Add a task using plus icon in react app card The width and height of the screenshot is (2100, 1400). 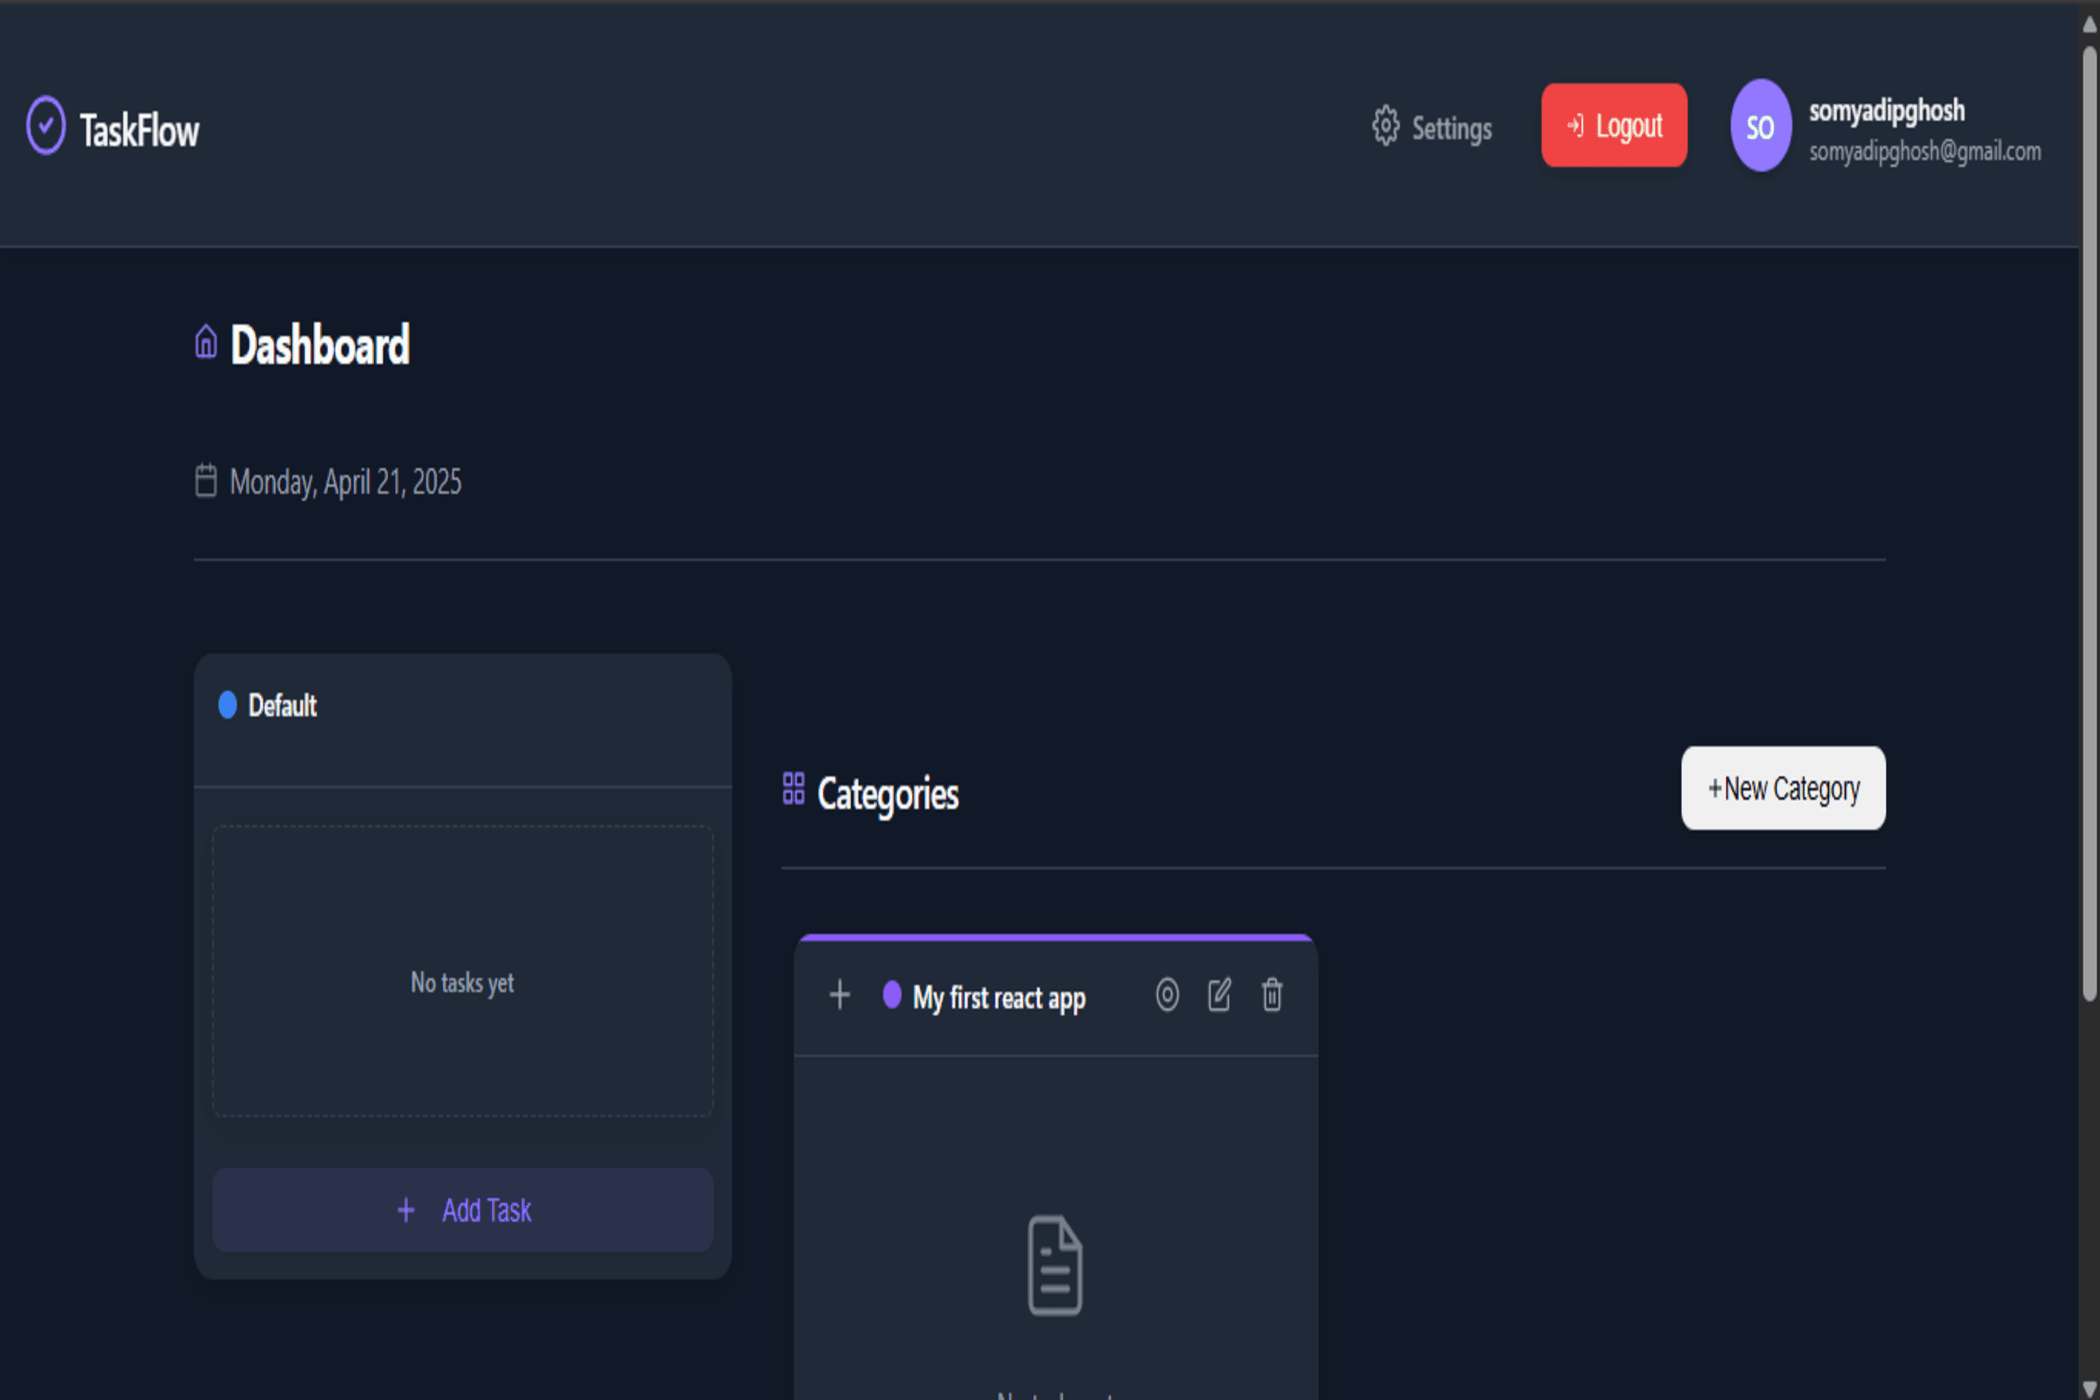[840, 995]
